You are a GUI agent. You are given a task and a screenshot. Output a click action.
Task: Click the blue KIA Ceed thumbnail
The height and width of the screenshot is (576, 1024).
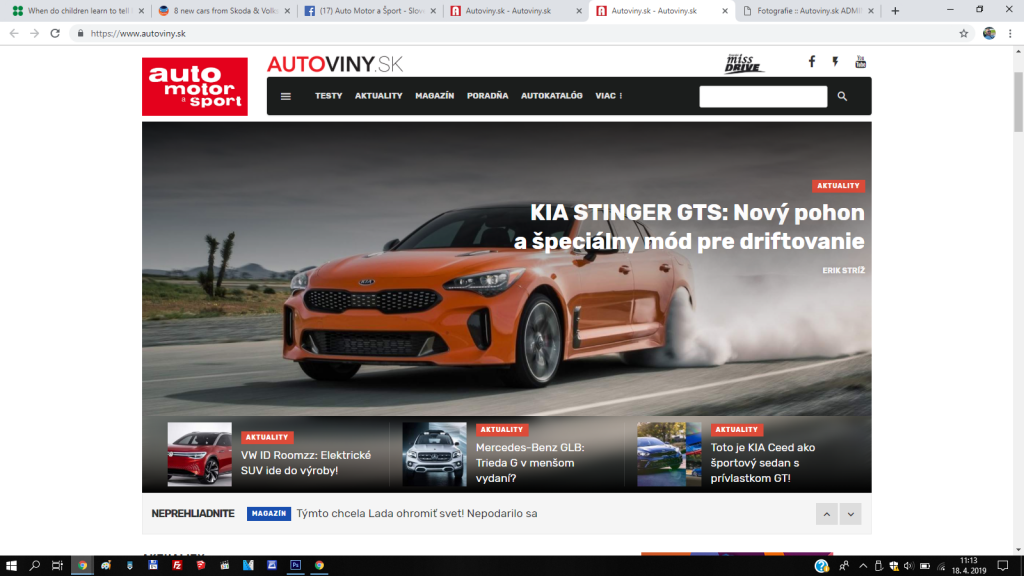click(669, 455)
